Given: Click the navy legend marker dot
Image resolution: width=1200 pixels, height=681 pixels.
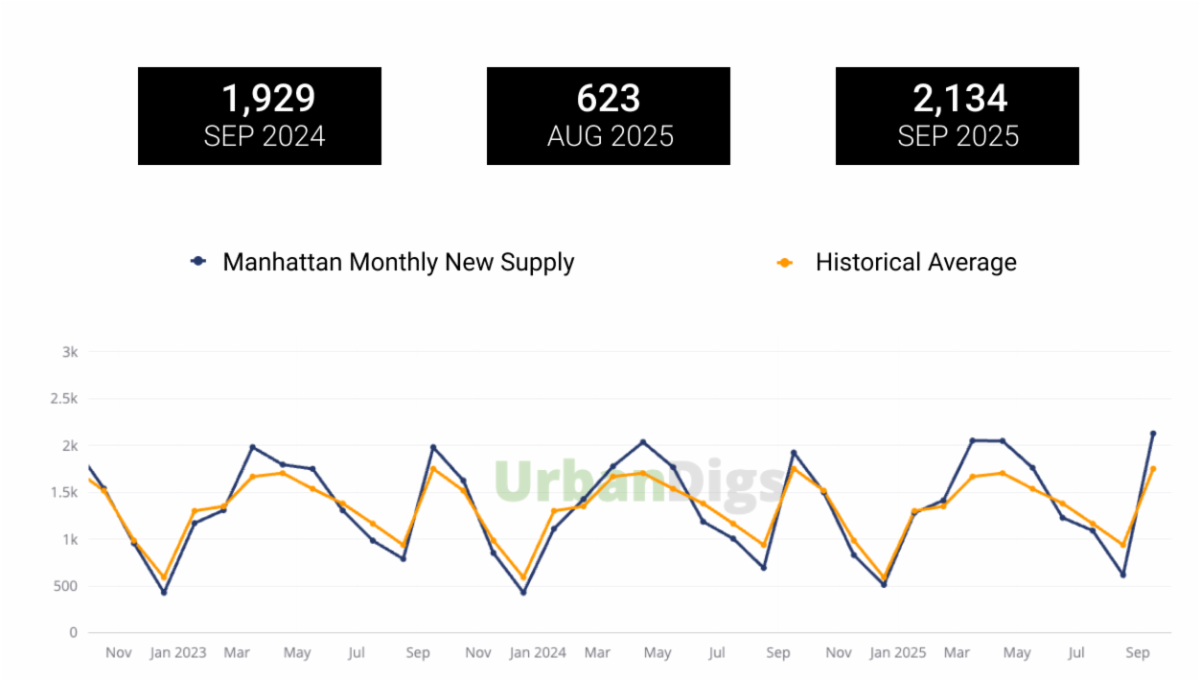Looking at the screenshot, I should click(x=198, y=262).
